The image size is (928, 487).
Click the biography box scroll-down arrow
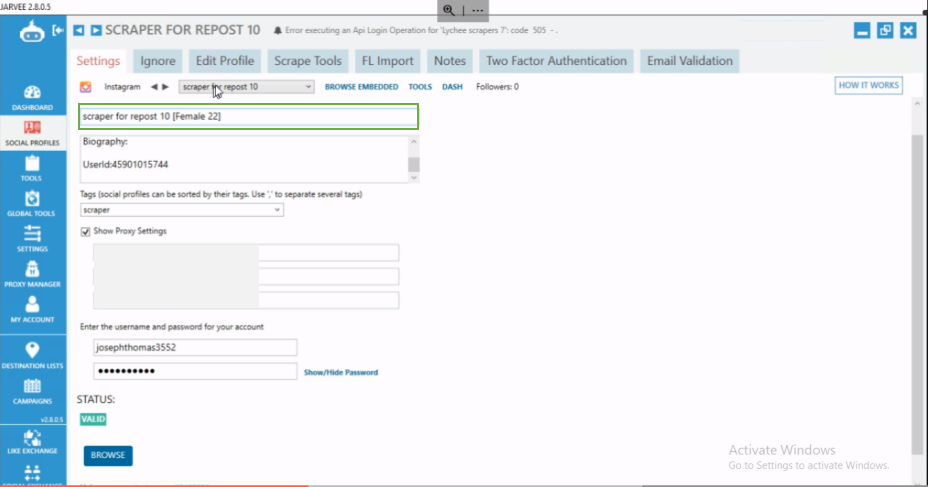pyautogui.click(x=414, y=177)
